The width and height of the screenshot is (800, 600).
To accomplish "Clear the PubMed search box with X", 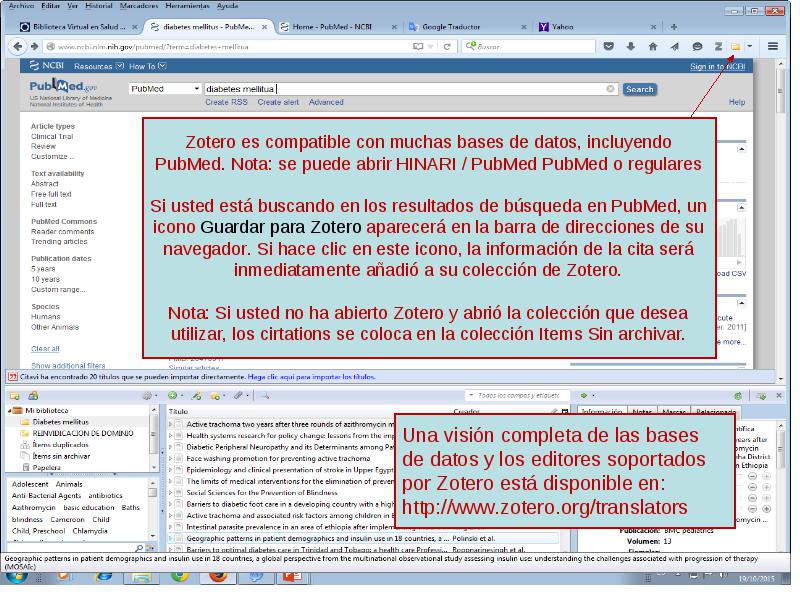I will point(610,89).
